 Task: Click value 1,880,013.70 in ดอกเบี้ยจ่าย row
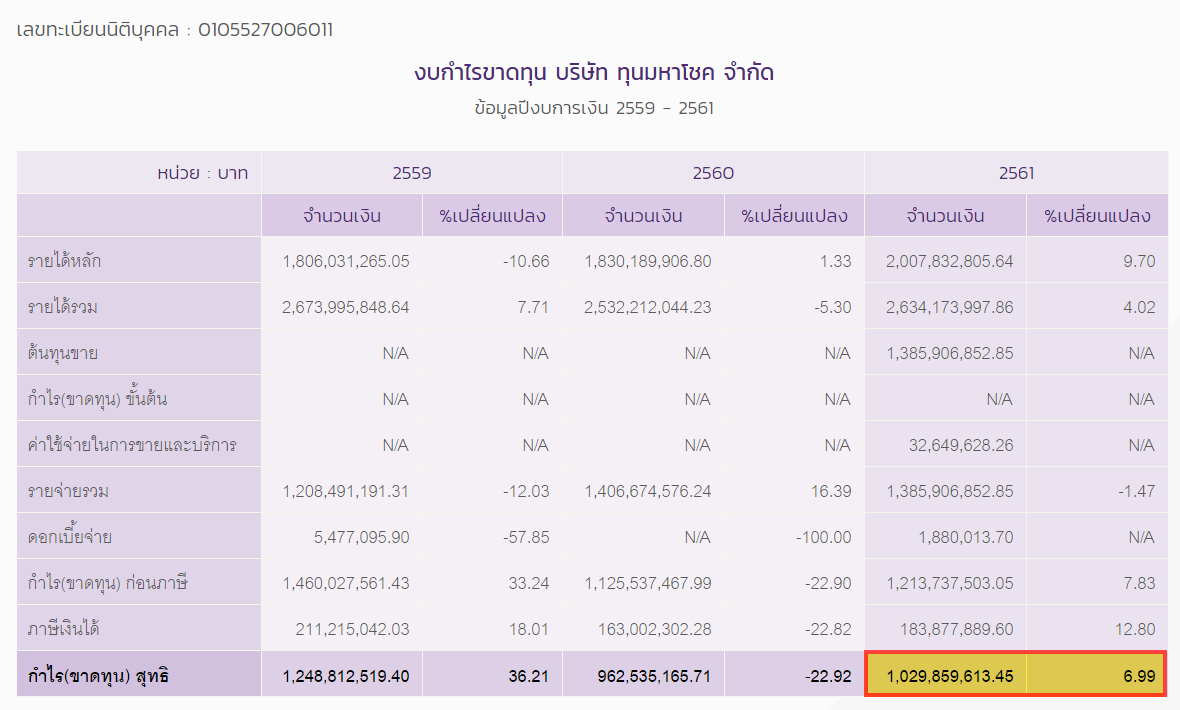966,537
